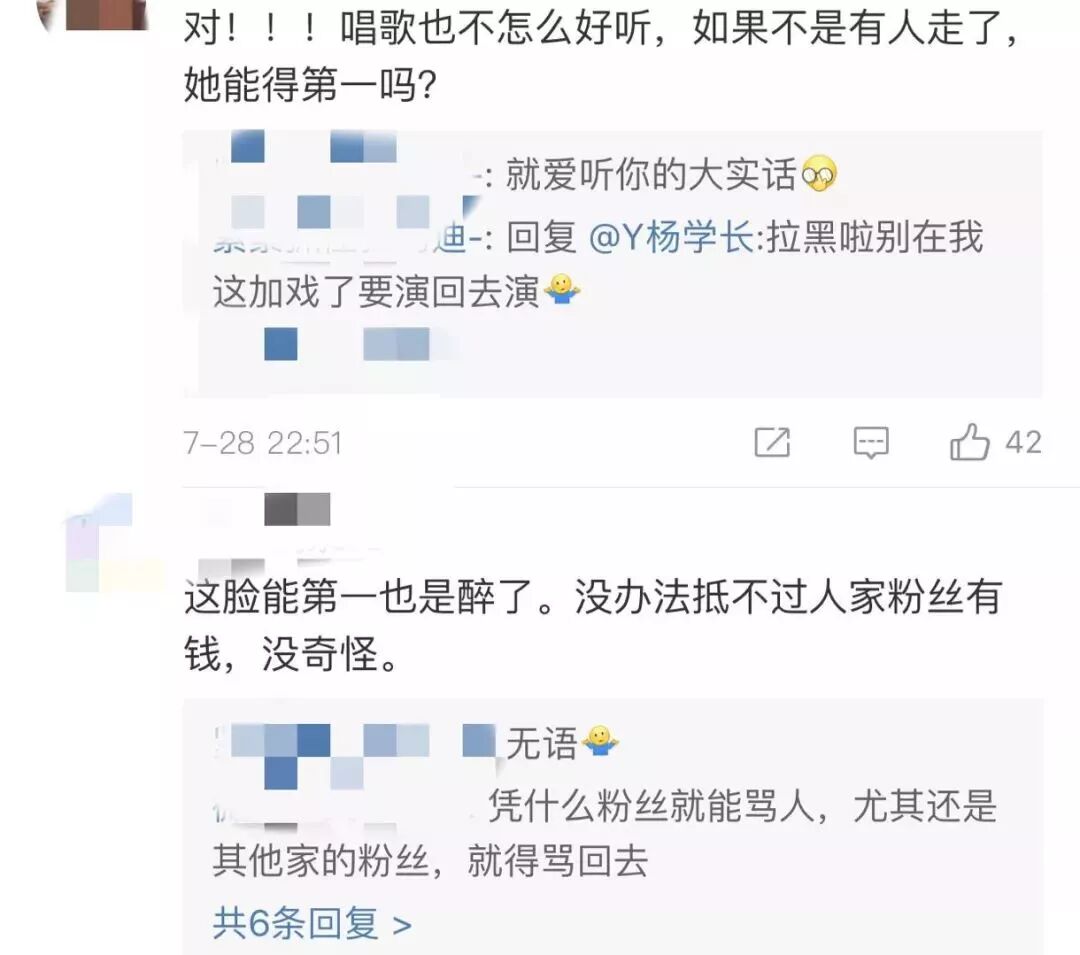Screen dimensions: 1080x955
Task: Tap the glasses emoji after 大实话
Action: tap(819, 174)
